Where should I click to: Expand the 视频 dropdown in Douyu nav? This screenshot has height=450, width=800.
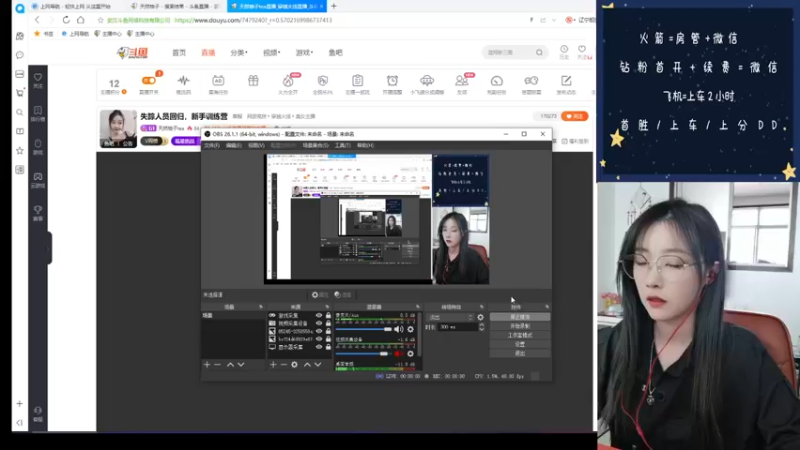click(x=271, y=53)
